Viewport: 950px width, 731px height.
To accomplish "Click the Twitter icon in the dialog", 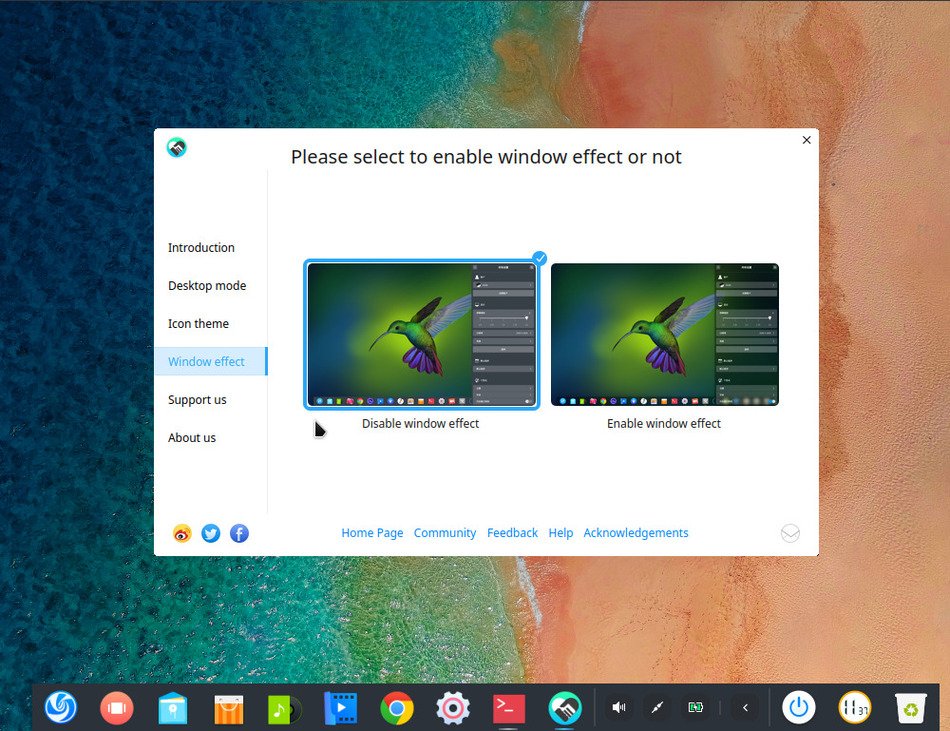I will (x=210, y=533).
